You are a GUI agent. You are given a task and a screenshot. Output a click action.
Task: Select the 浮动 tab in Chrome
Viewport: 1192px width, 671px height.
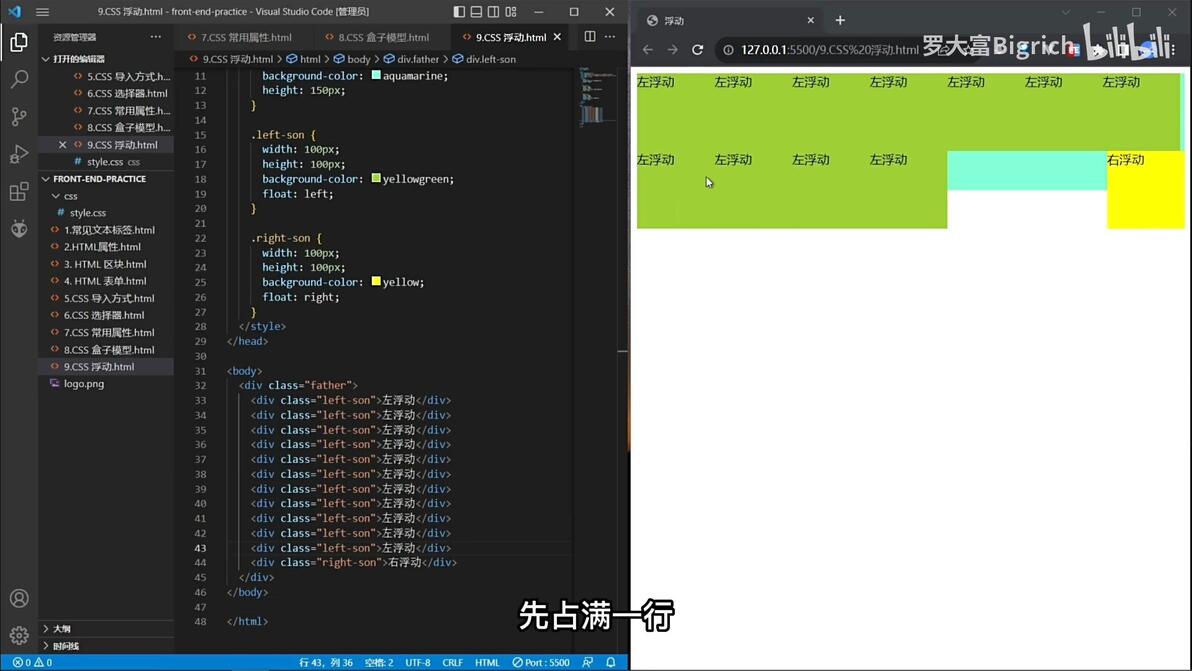[730, 21]
